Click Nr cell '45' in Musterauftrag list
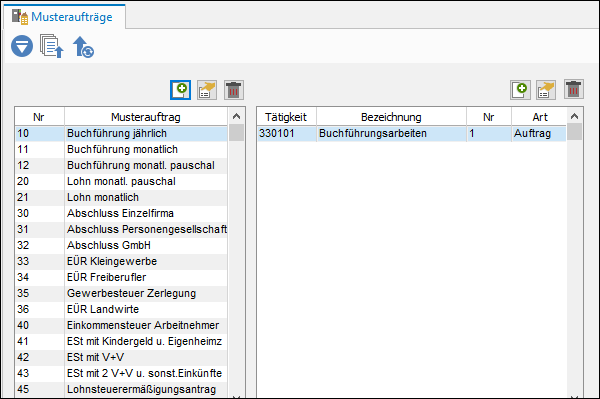This screenshot has height=399, width=600. point(40,389)
